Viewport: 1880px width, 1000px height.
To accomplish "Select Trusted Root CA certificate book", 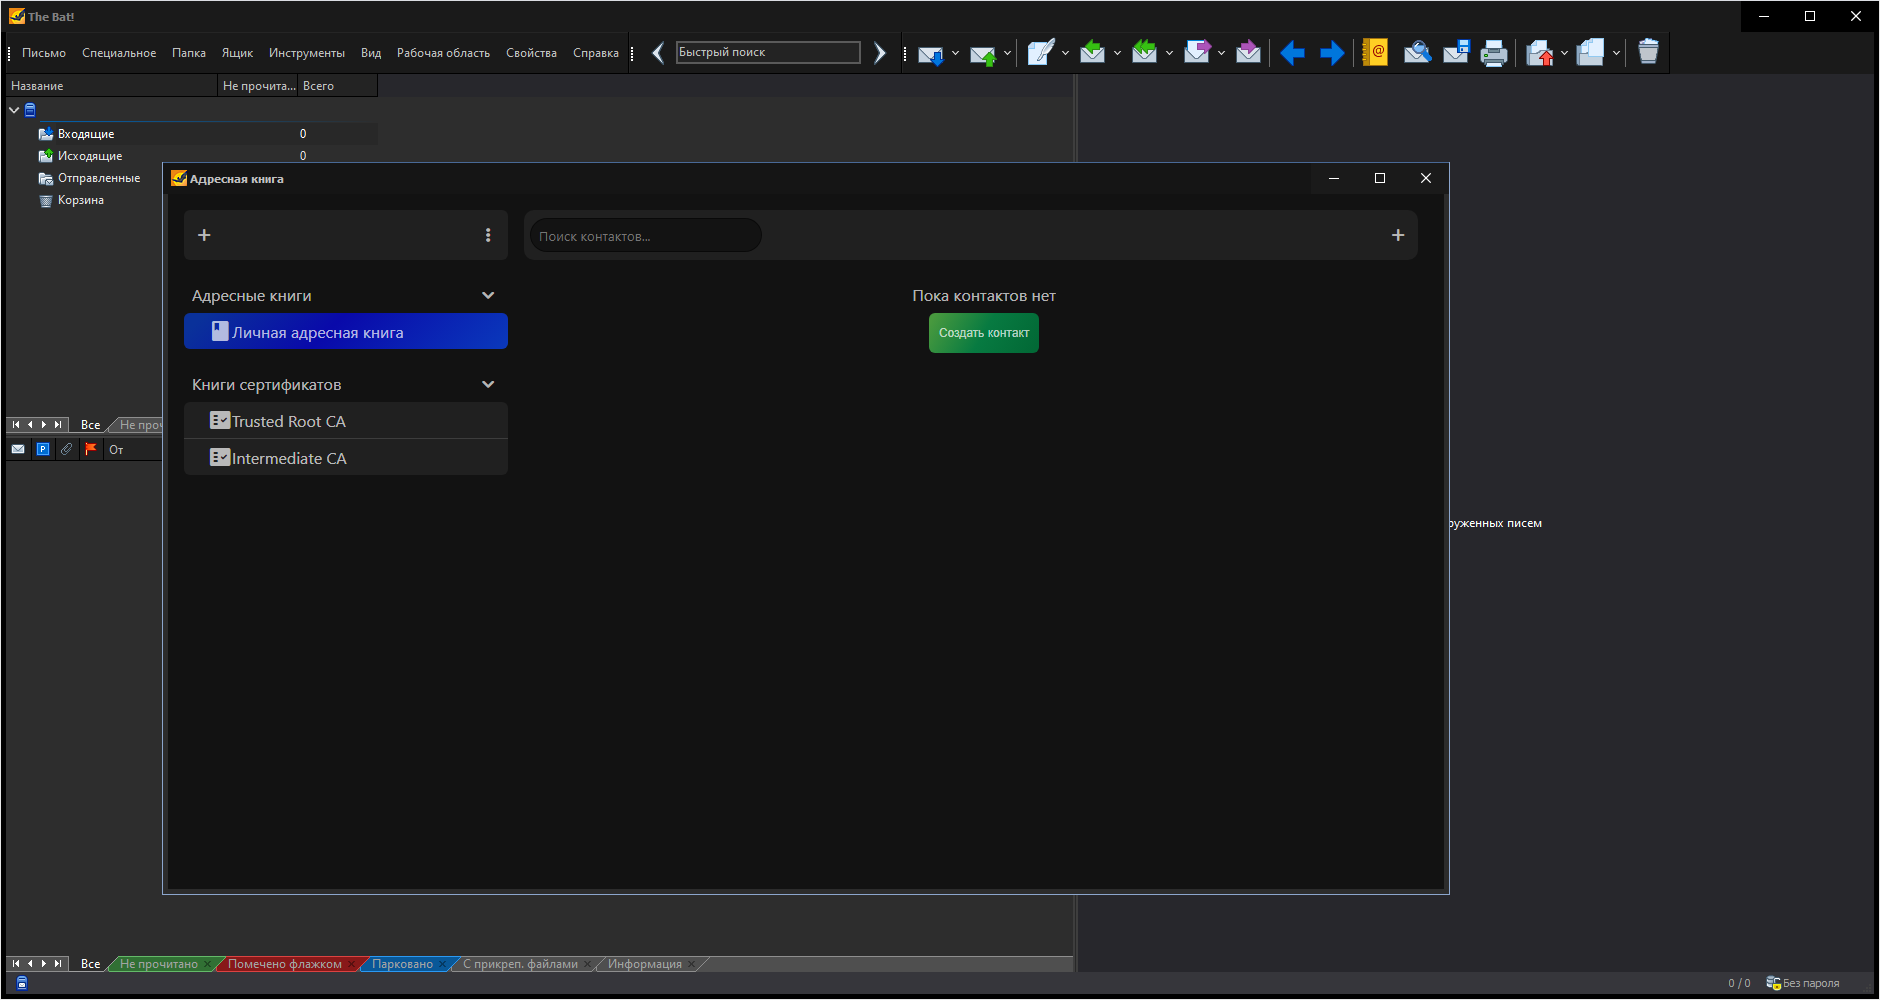I will 346,421.
